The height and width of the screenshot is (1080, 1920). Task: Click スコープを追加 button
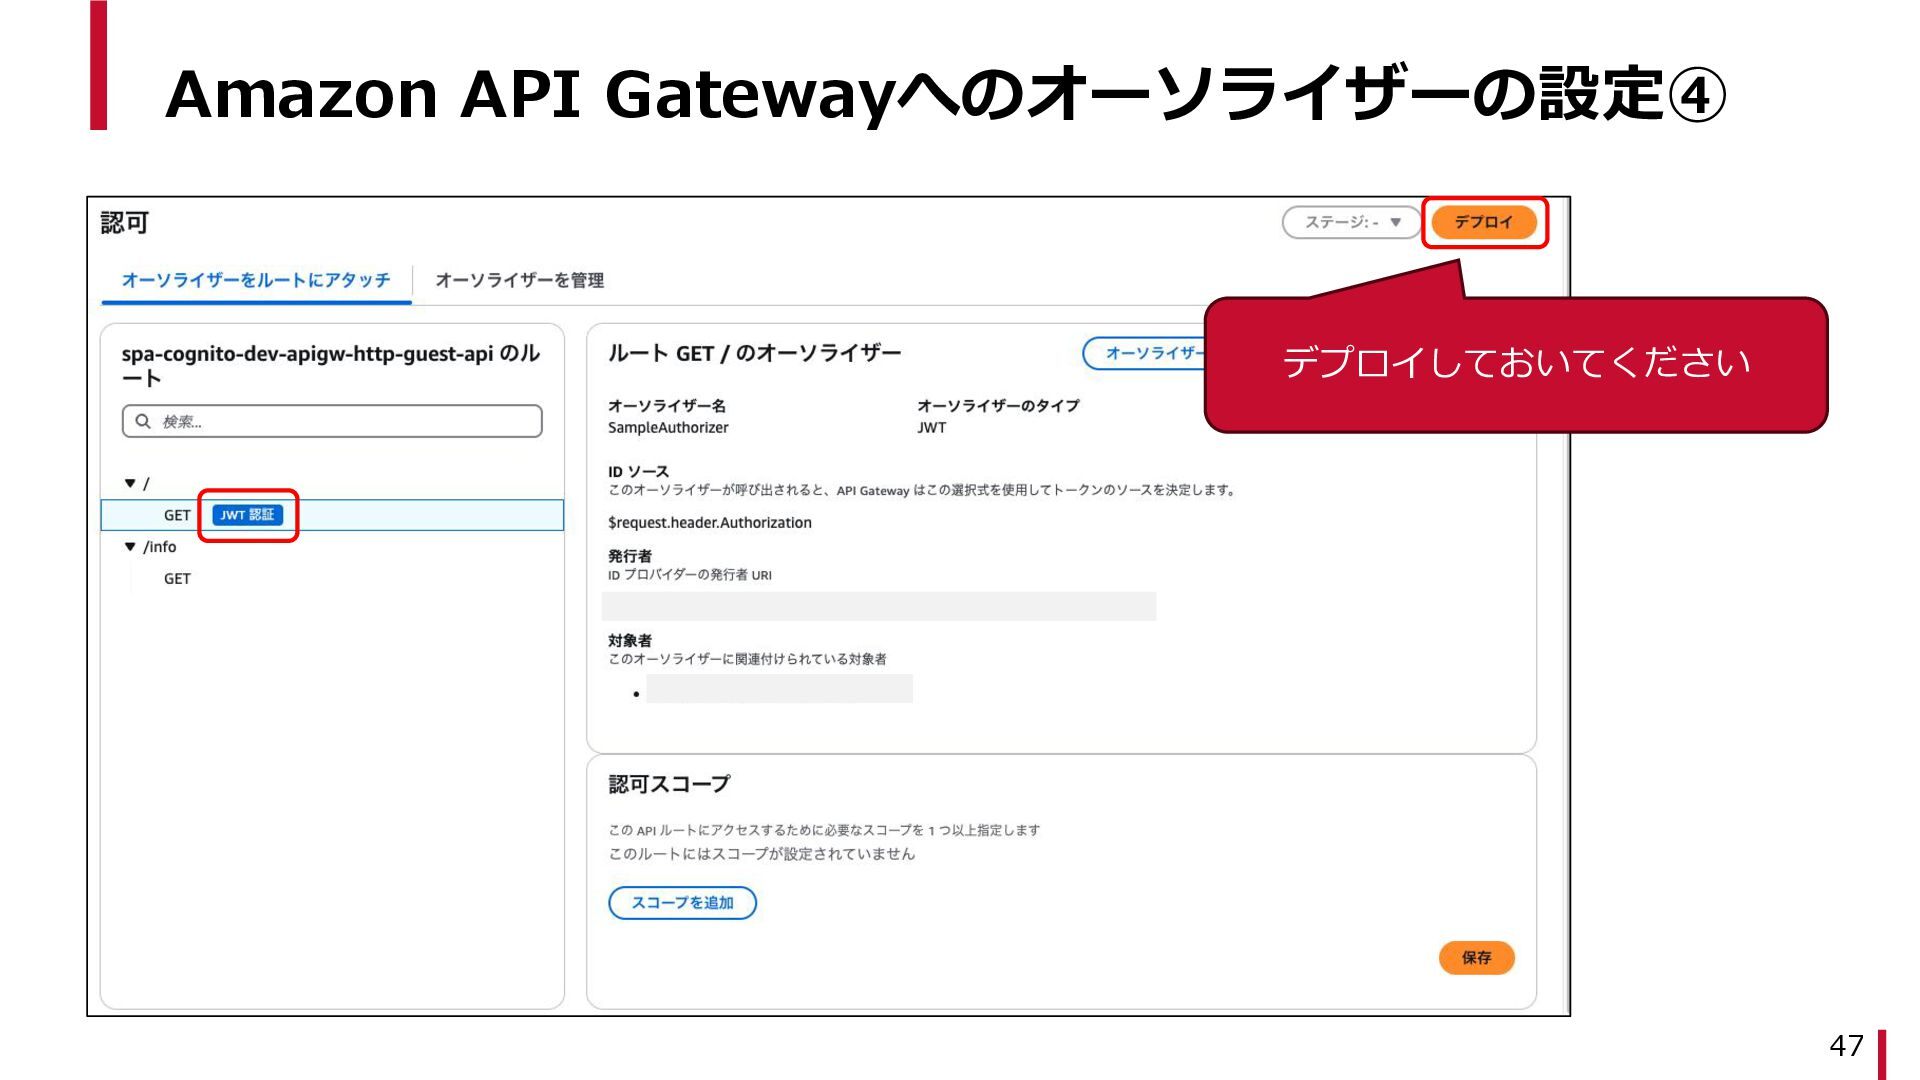[x=682, y=903]
